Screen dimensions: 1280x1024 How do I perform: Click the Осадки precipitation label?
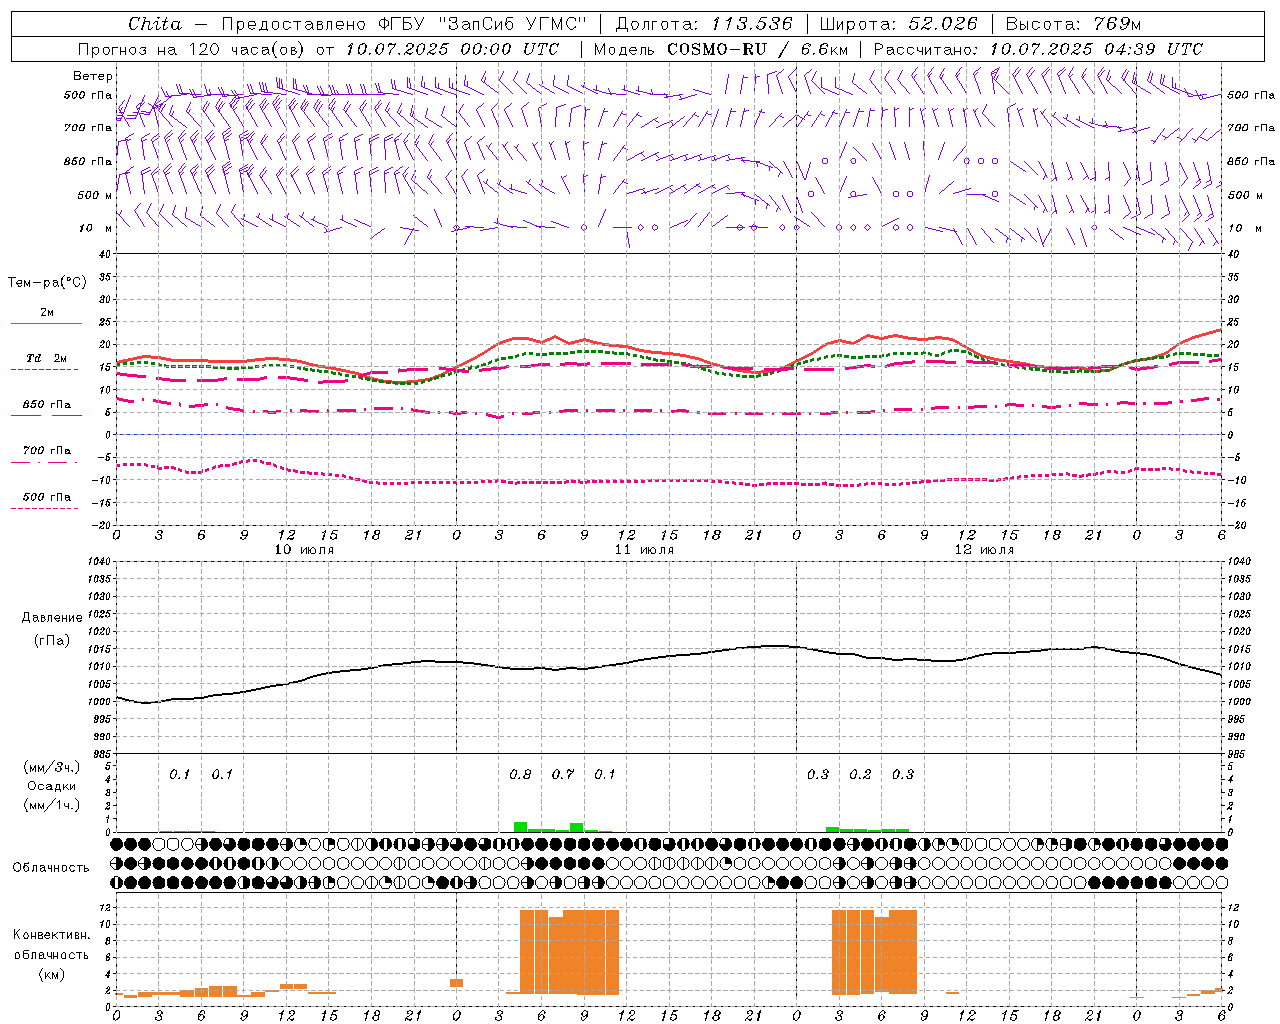tap(52, 786)
